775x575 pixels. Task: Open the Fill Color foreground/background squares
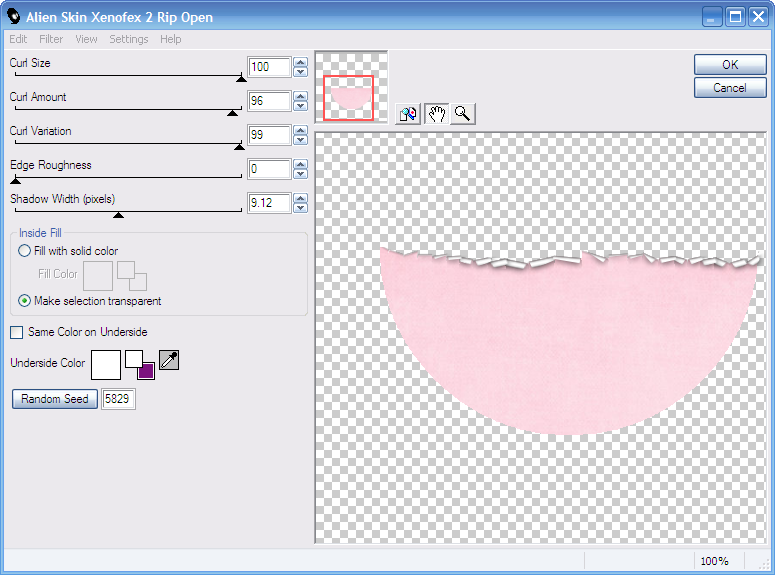click(132, 276)
